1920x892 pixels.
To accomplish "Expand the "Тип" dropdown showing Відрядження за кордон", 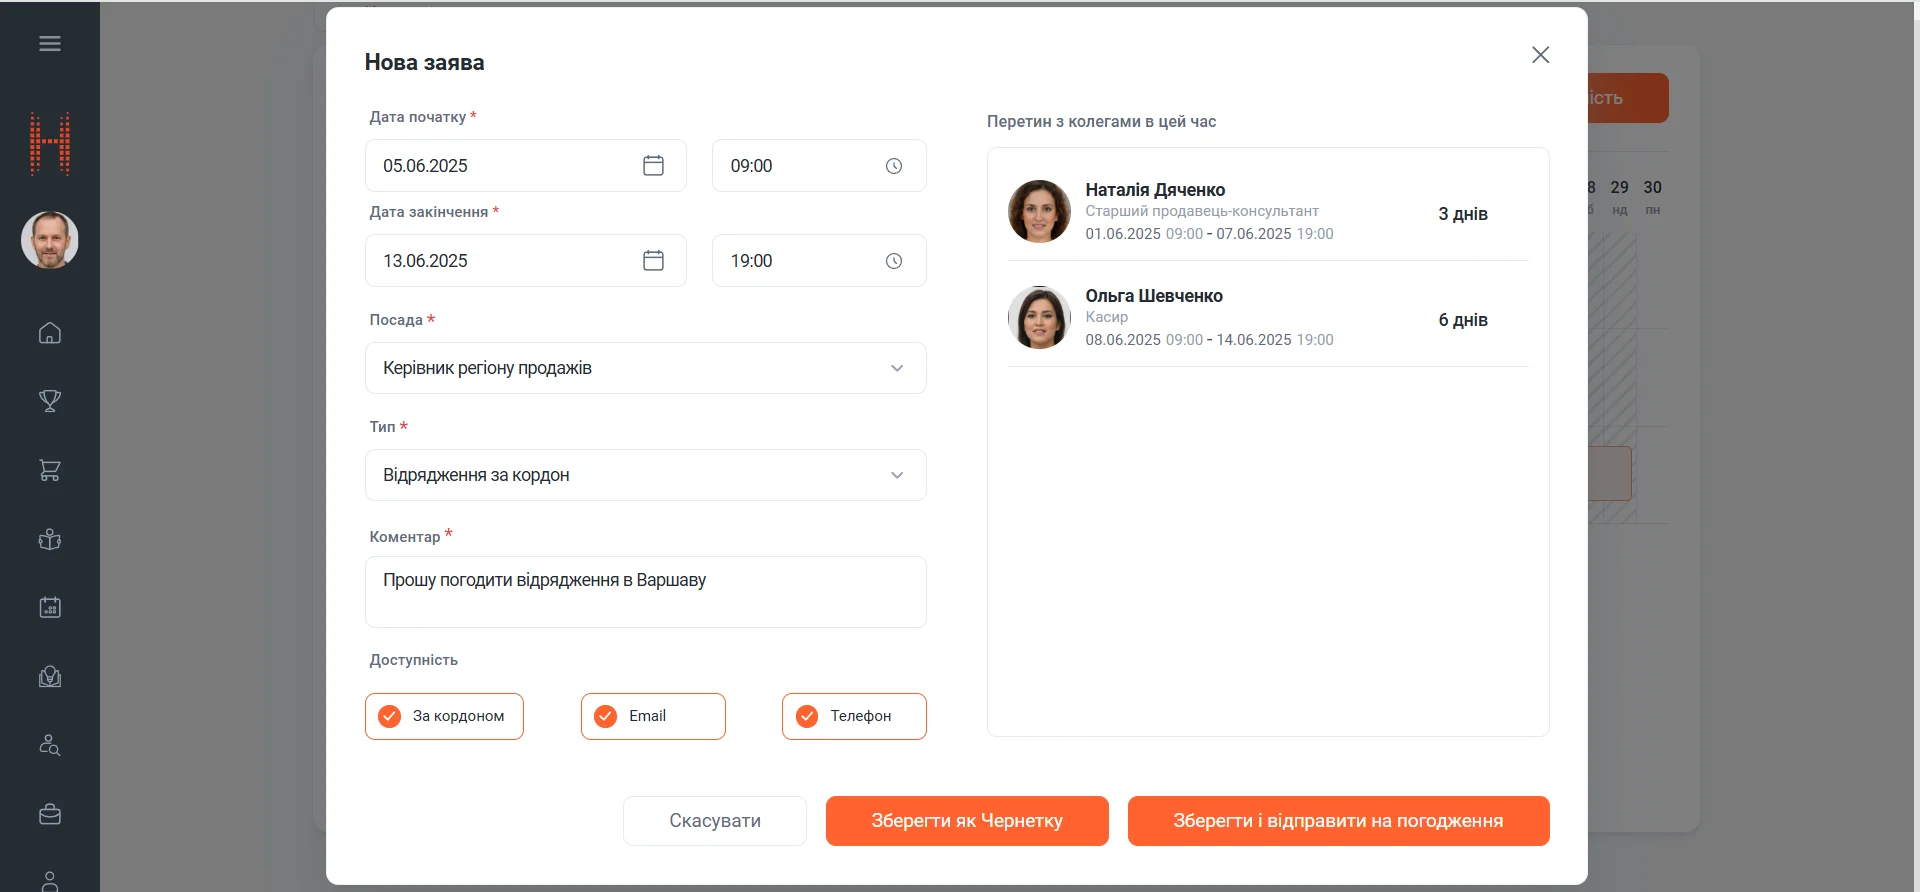I will pos(645,475).
